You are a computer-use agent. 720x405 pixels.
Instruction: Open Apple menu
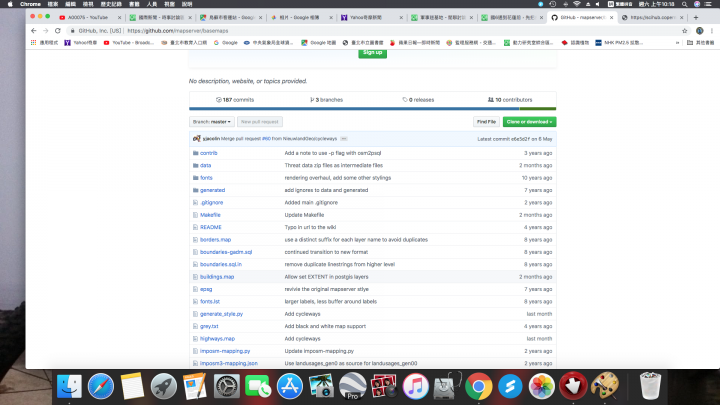tap(10, 4)
